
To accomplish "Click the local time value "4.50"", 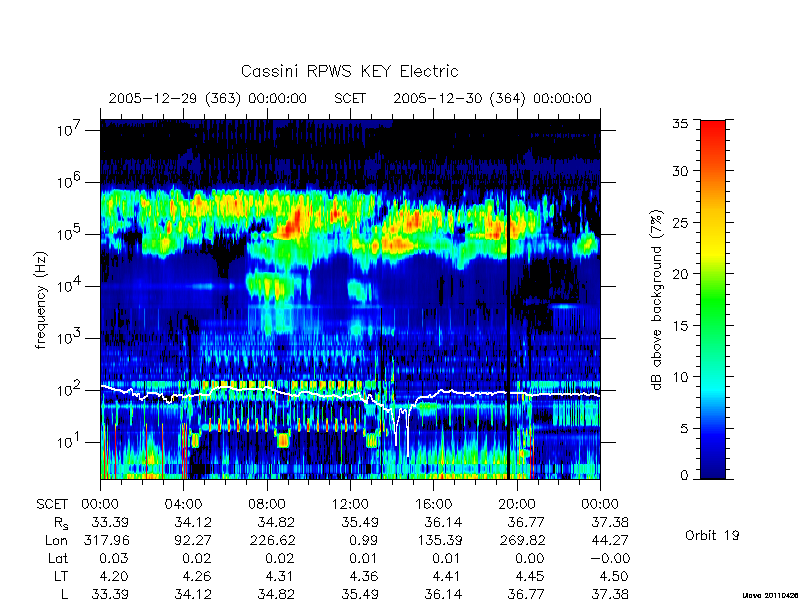I will 614,577.
